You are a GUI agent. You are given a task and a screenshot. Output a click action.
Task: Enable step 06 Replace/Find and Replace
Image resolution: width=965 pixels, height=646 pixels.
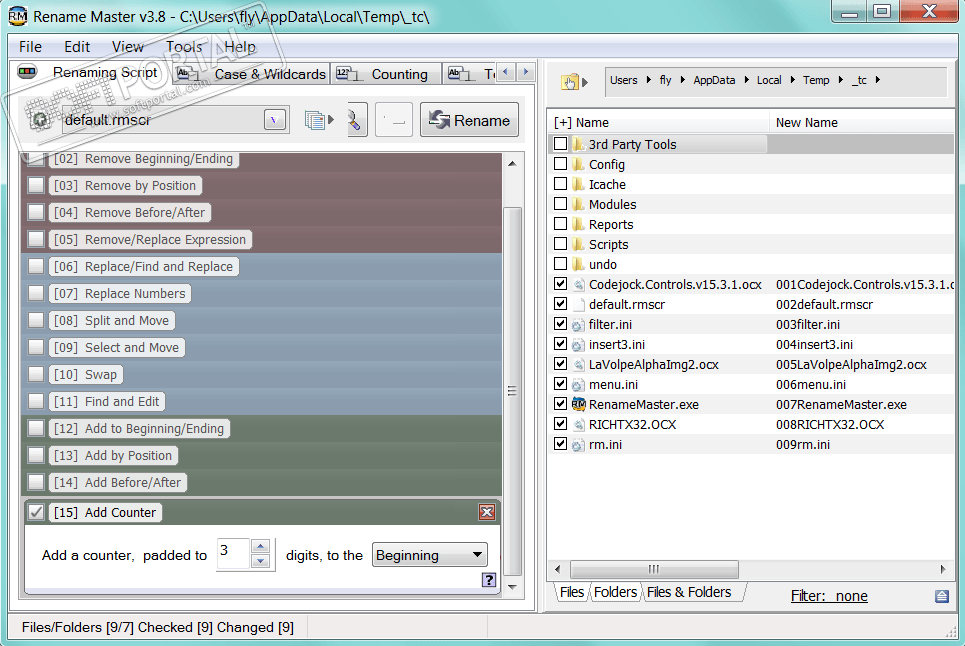click(x=36, y=266)
